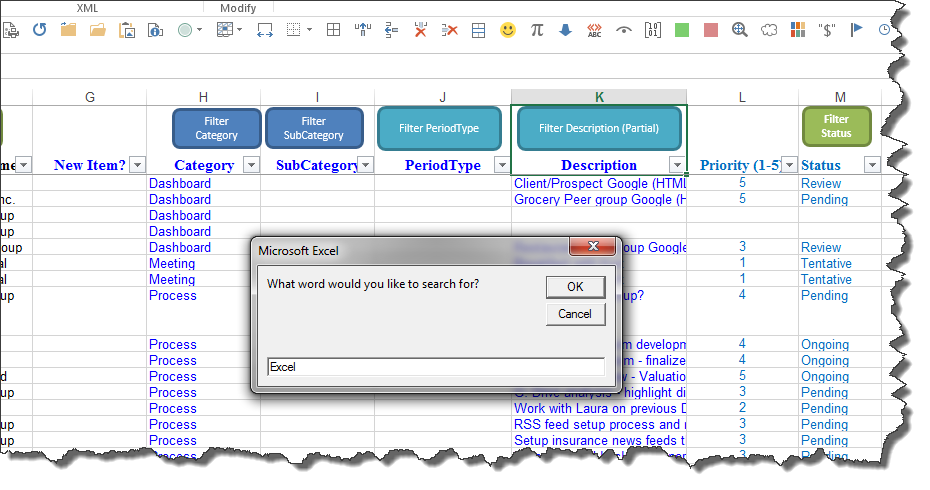This screenshot has height=490, width=930.
Task: Click the blue table layout icon
Action: [x=479, y=30]
